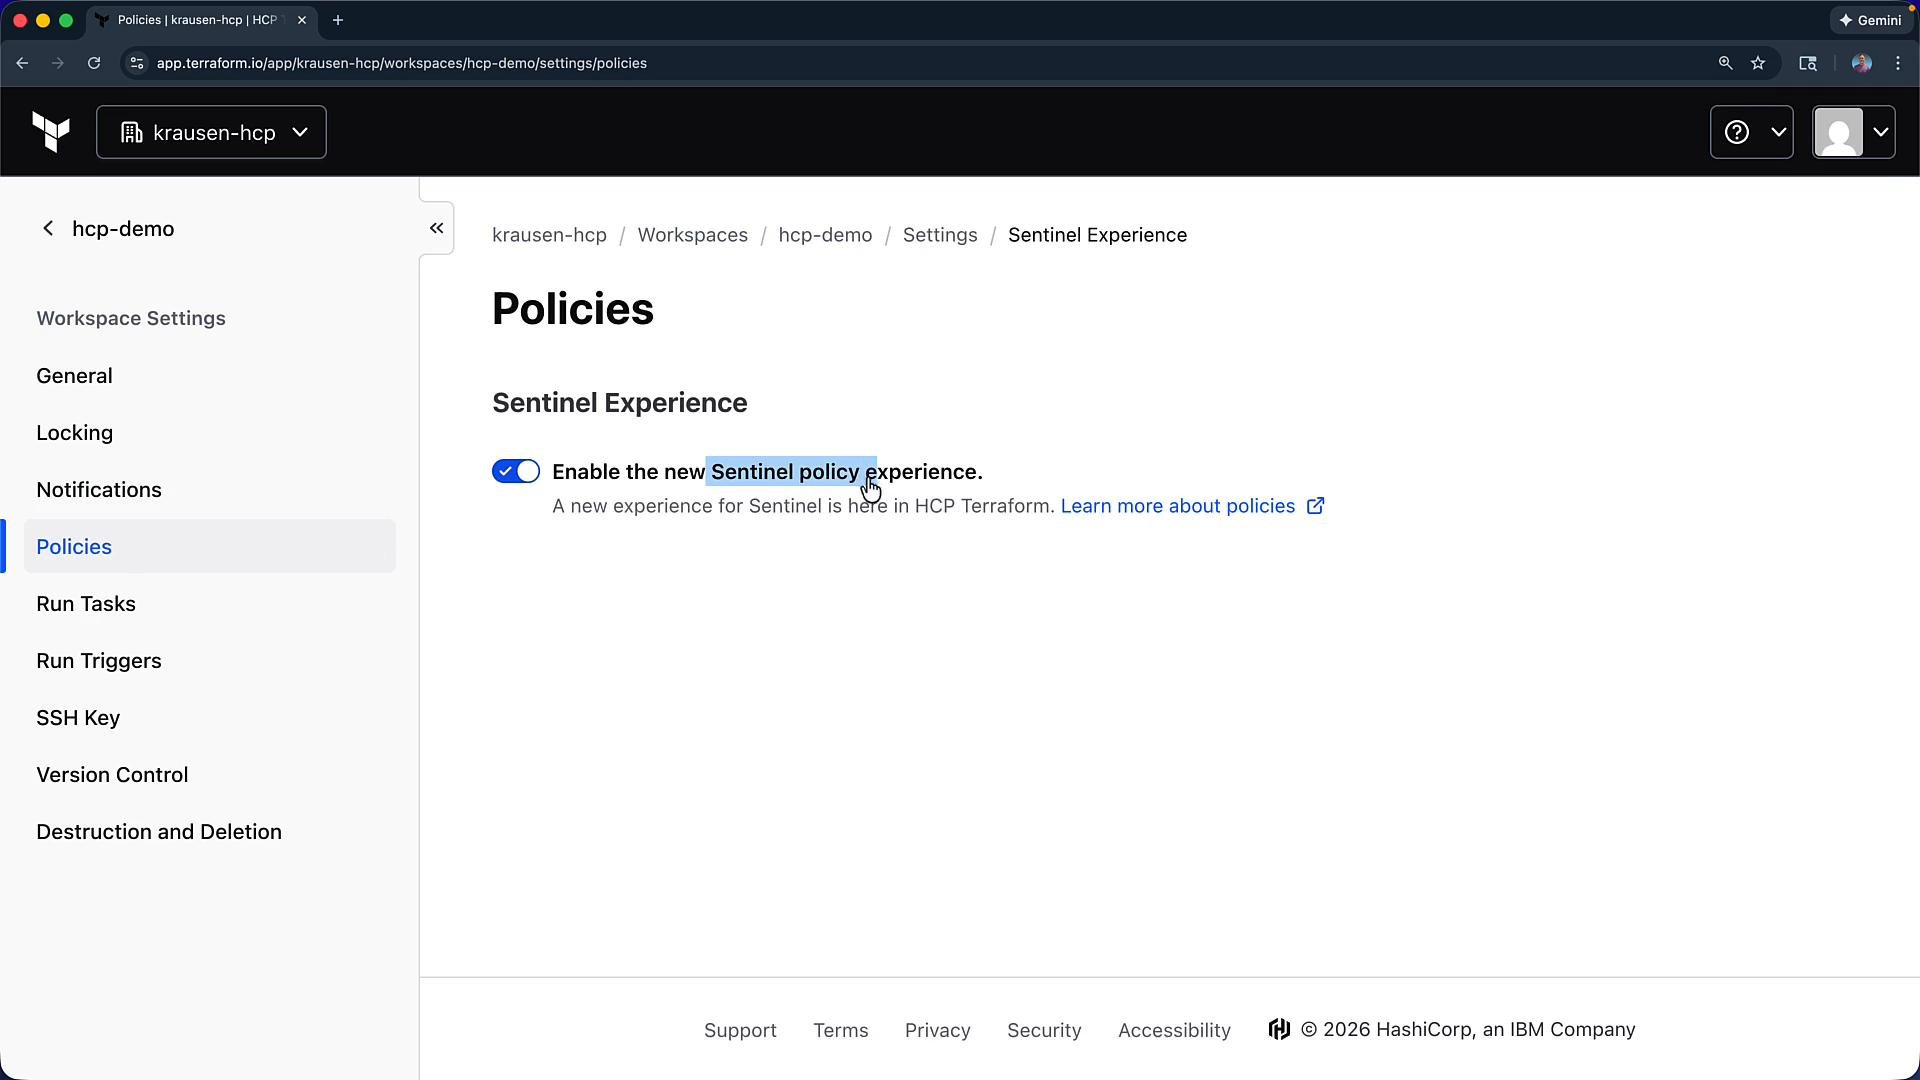
Task: Click the browser back arrow
Action: tap(22, 63)
